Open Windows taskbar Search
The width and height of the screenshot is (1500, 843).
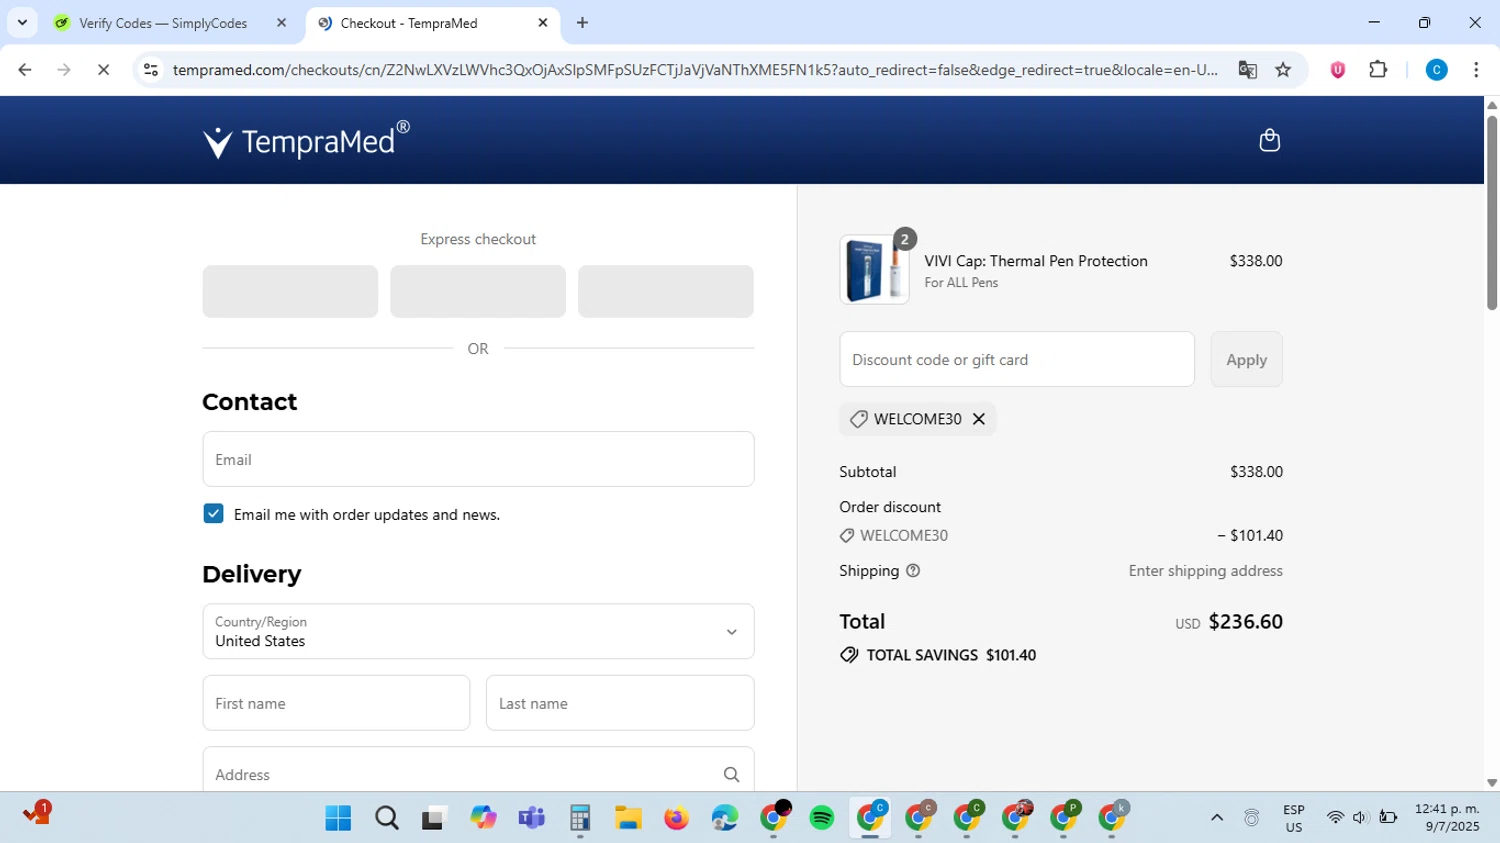point(386,818)
